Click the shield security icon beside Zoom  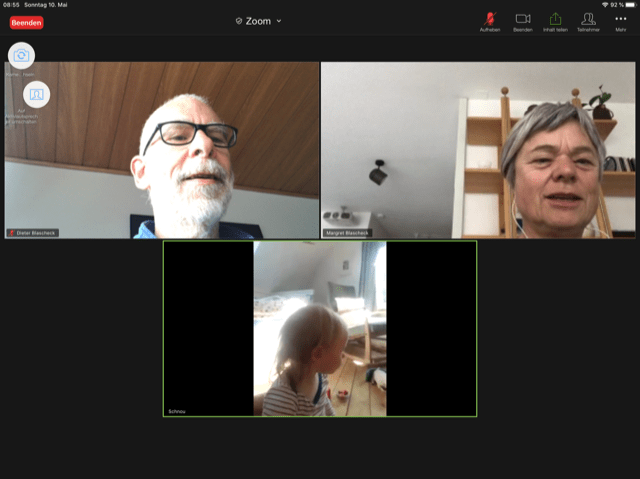pos(239,21)
